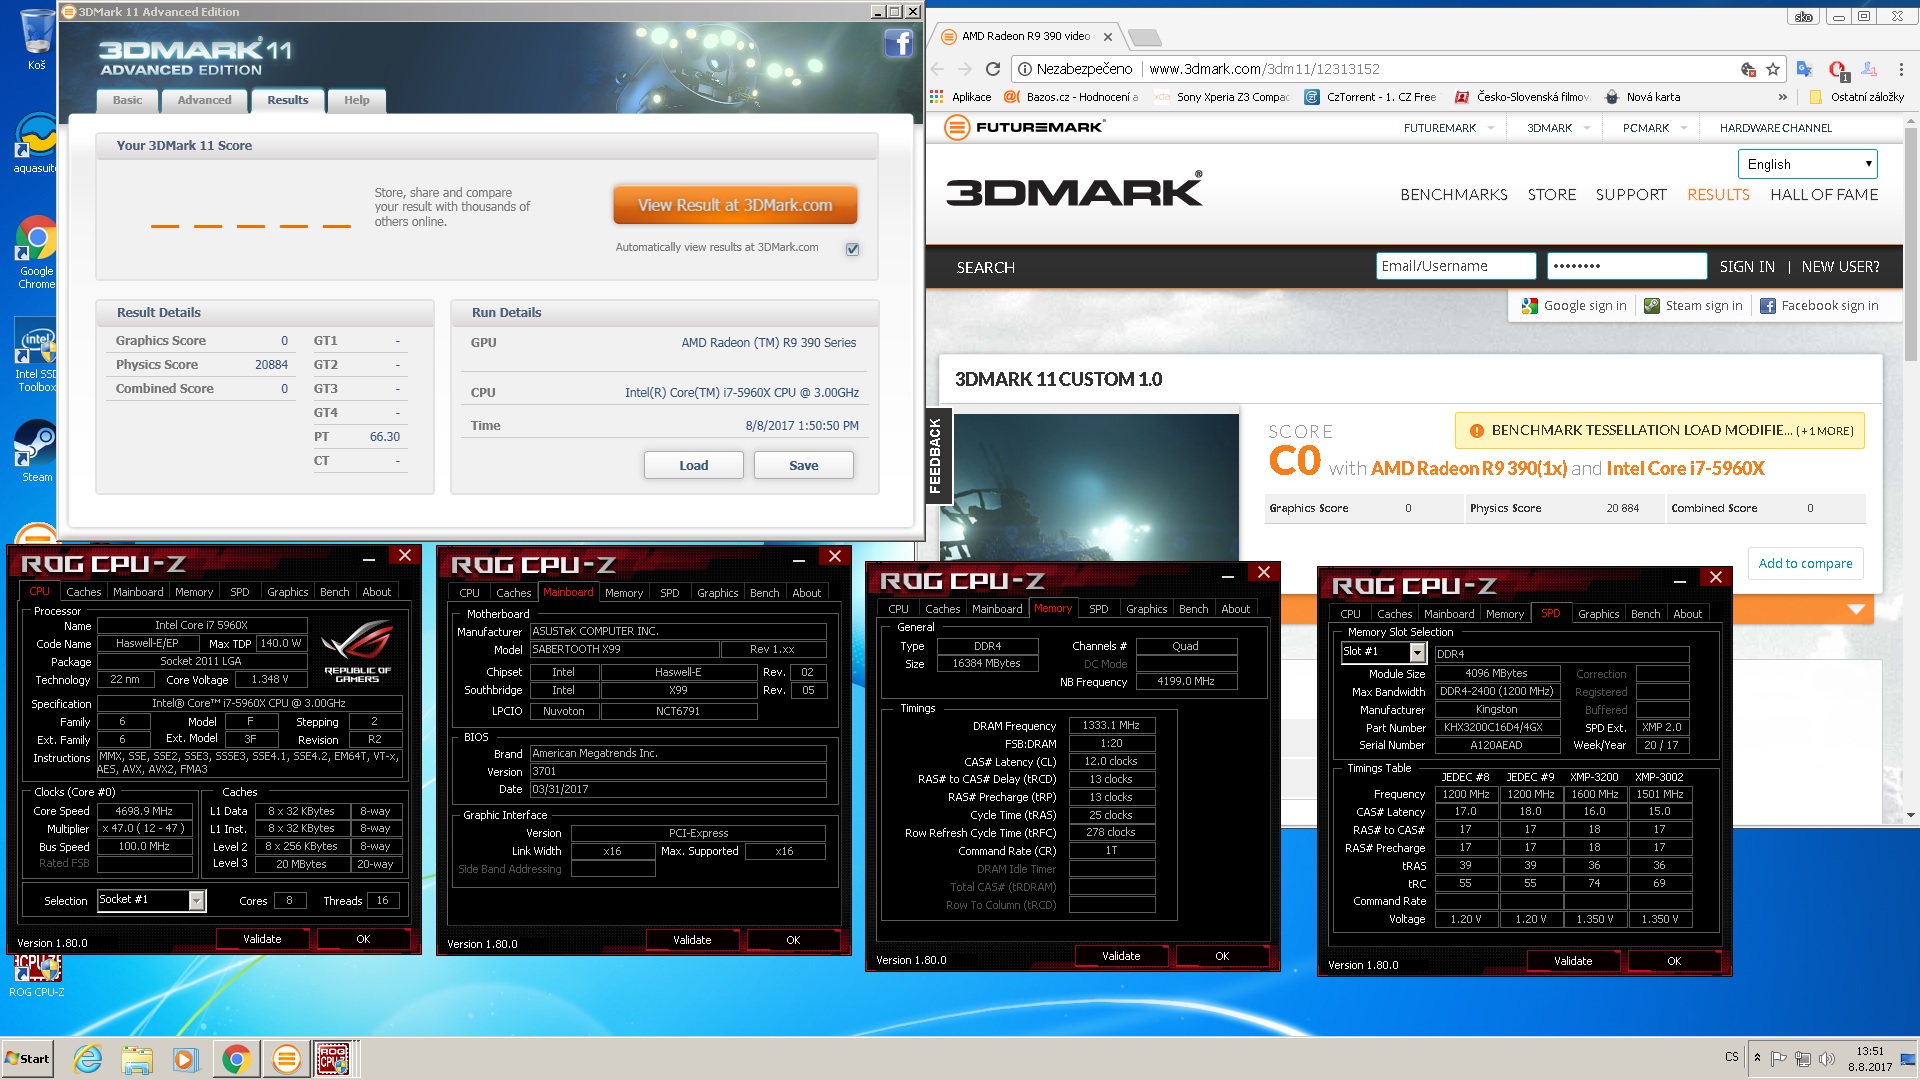Click Validate in the CPU tab CPU-Z window

point(262,939)
